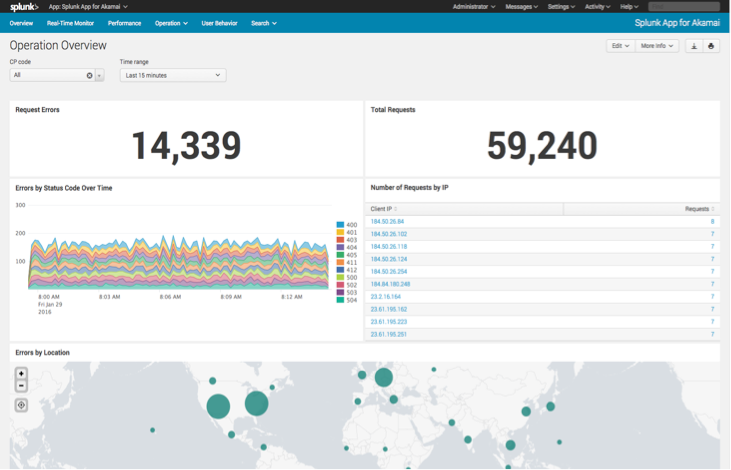The width and height of the screenshot is (731, 470).
Task: Open the Operation menu
Action: pyautogui.click(x=171, y=23)
